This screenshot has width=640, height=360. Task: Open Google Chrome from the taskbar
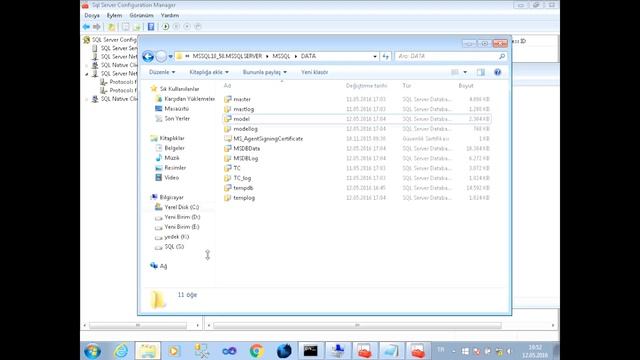click(256, 351)
